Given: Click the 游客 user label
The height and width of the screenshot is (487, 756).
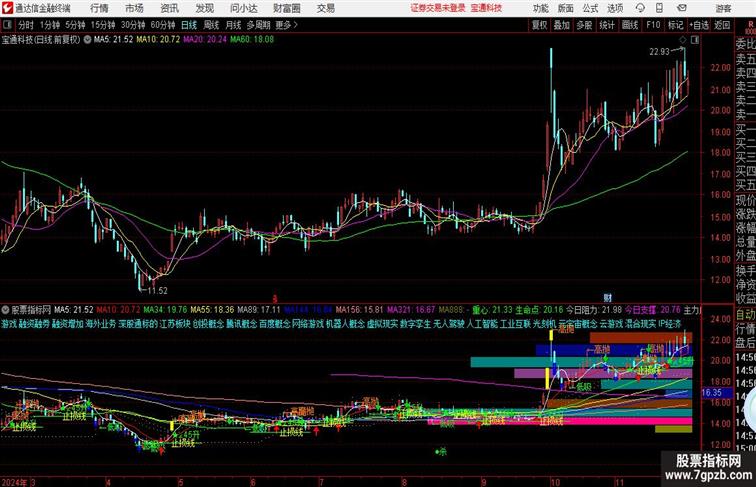Looking at the screenshot, I should [x=723, y=8].
